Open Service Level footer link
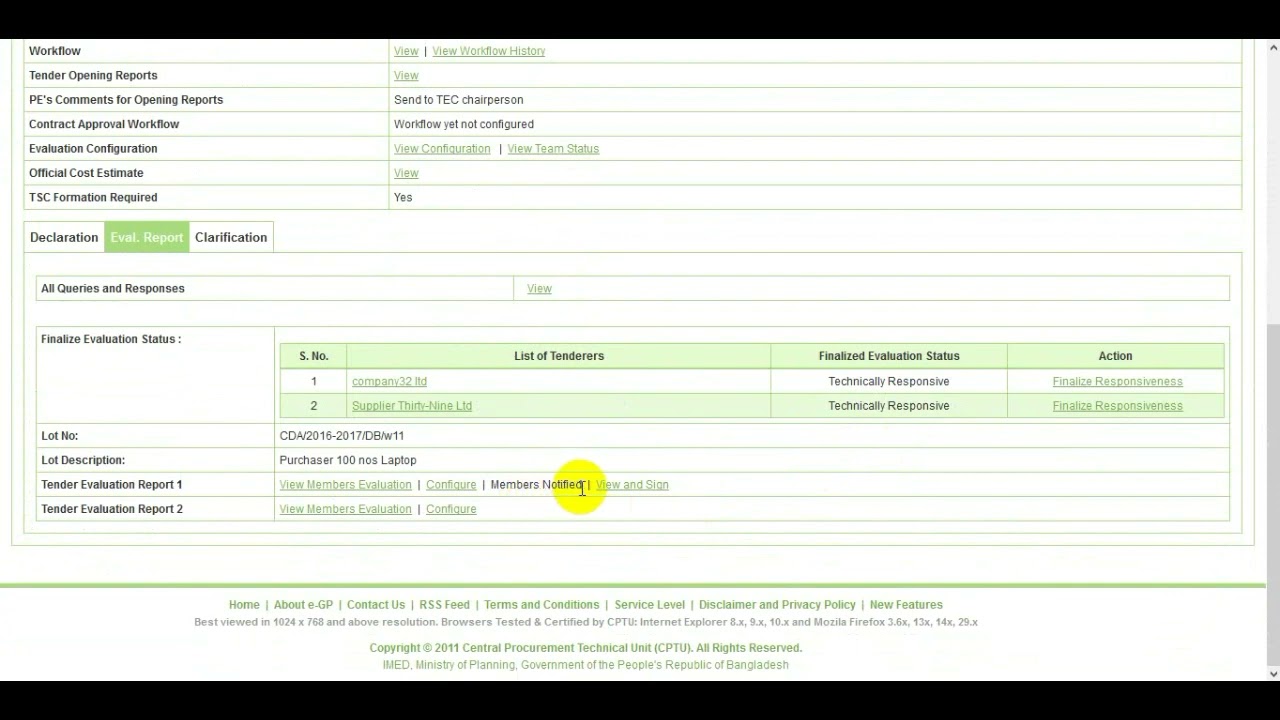 coord(649,605)
